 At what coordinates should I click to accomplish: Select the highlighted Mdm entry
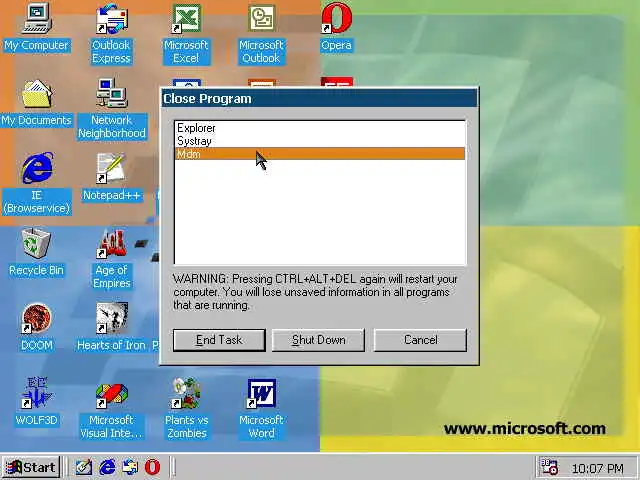(x=320, y=154)
